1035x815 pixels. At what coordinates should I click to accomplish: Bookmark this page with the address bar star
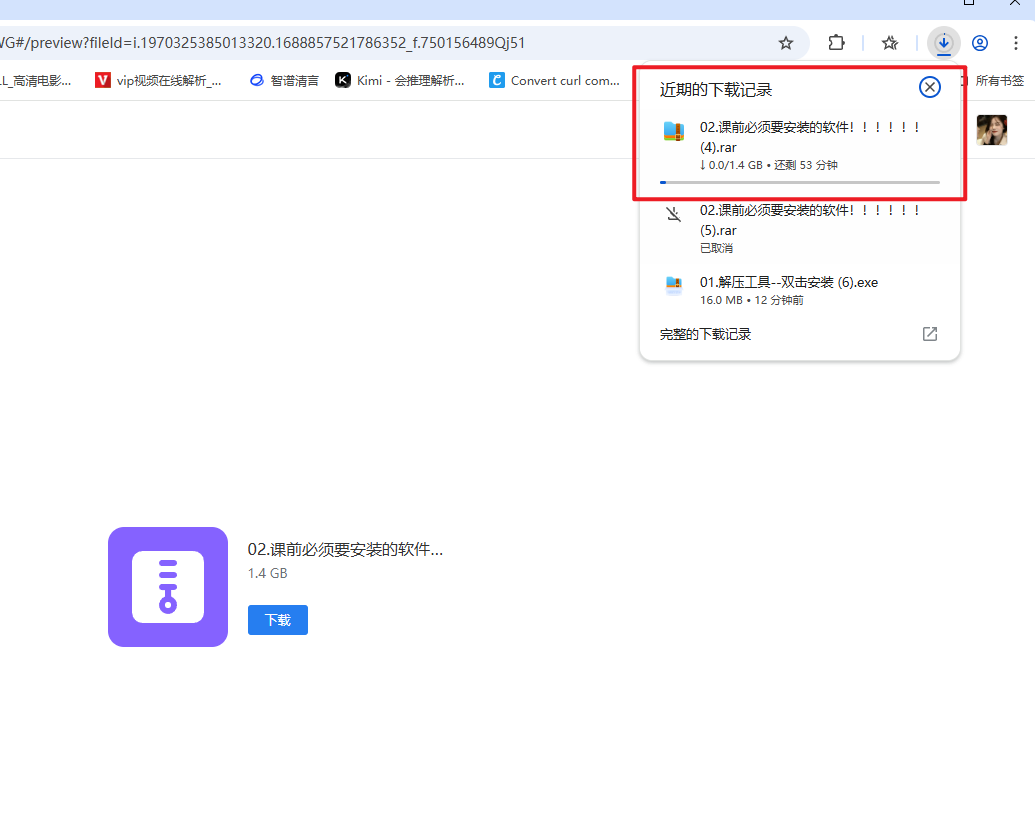point(785,44)
